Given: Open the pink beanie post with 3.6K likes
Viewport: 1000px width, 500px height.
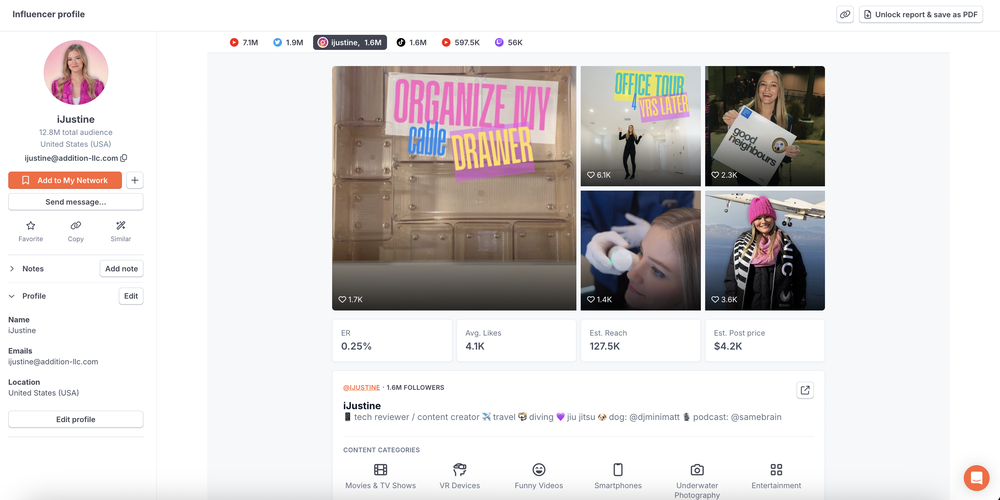Looking at the screenshot, I should [765, 251].
